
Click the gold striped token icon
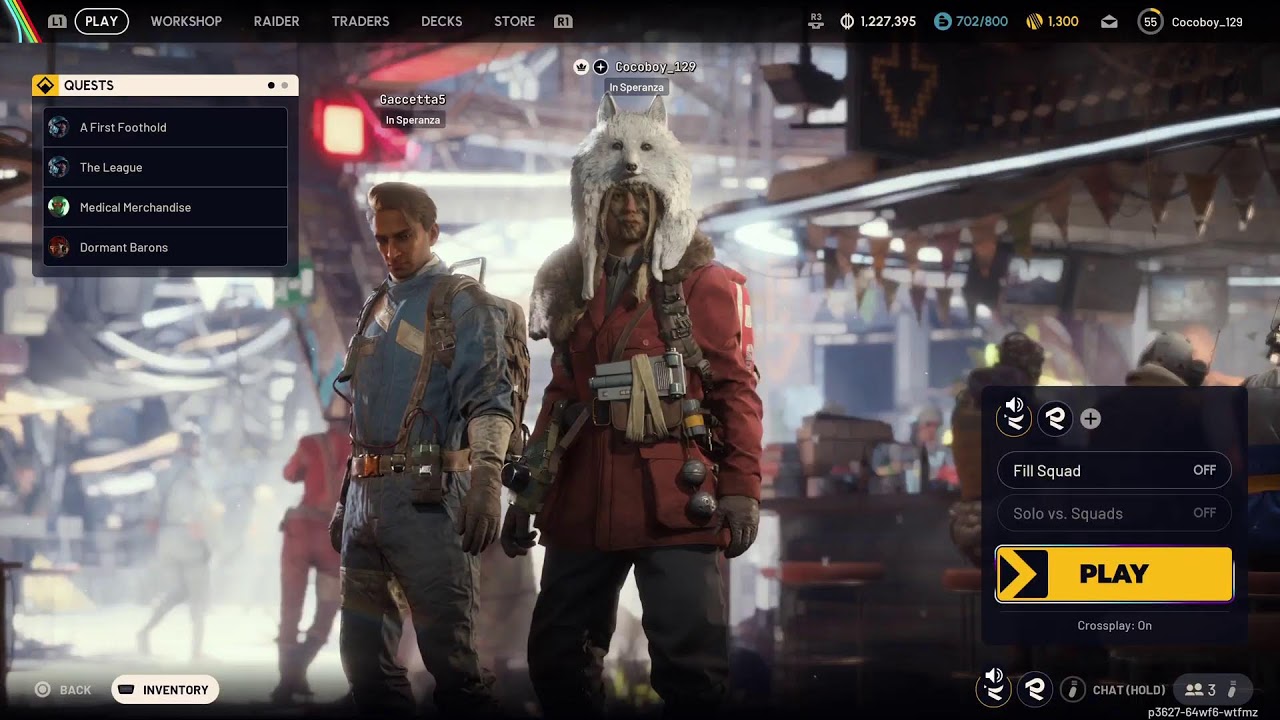(1034, 21)
